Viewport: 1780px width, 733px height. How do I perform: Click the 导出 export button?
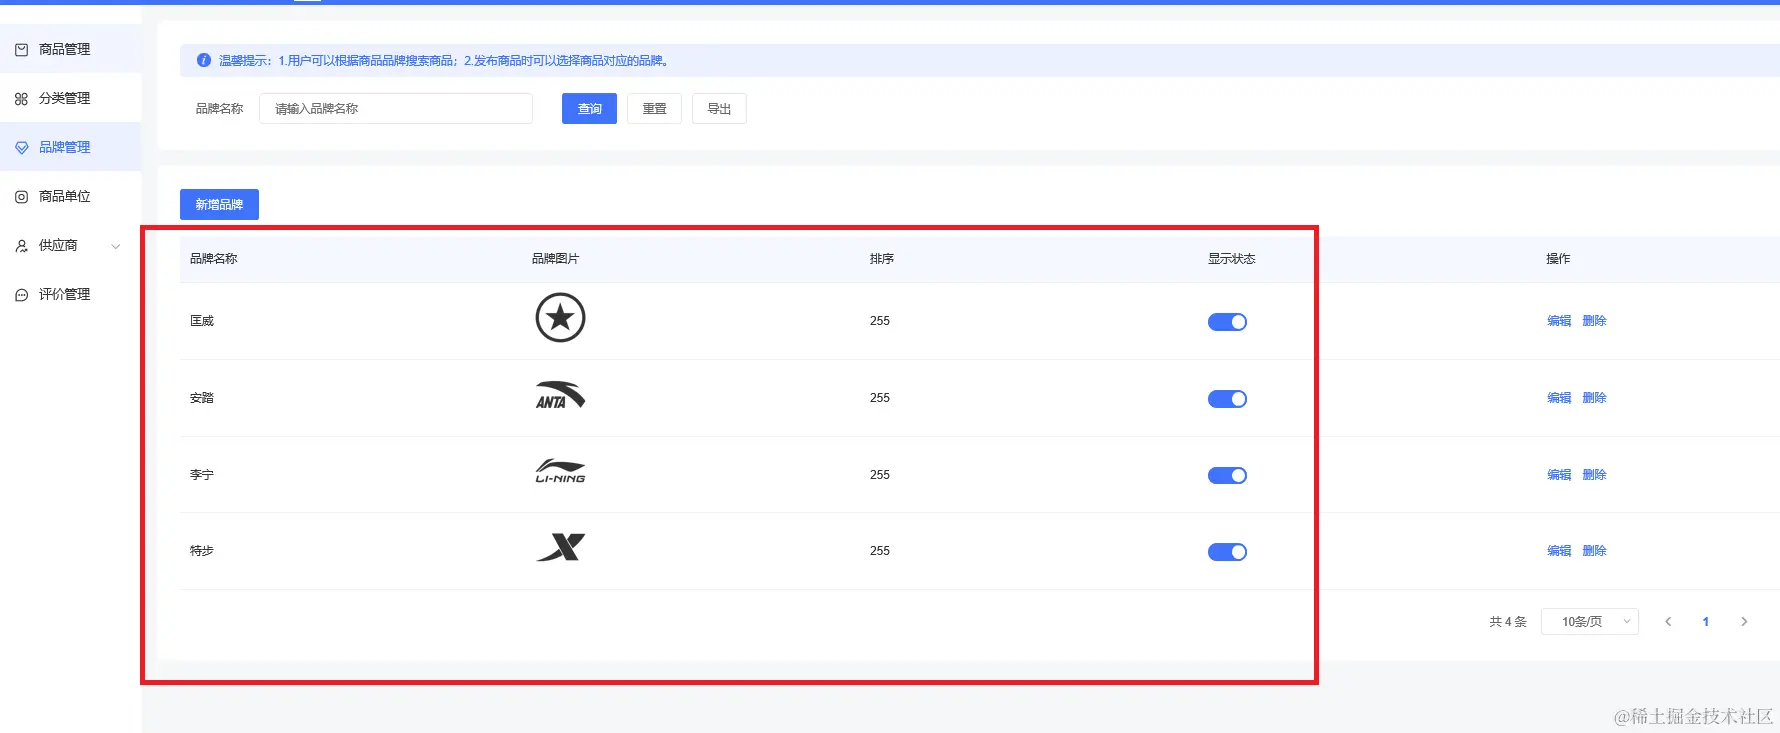[719, 108]
